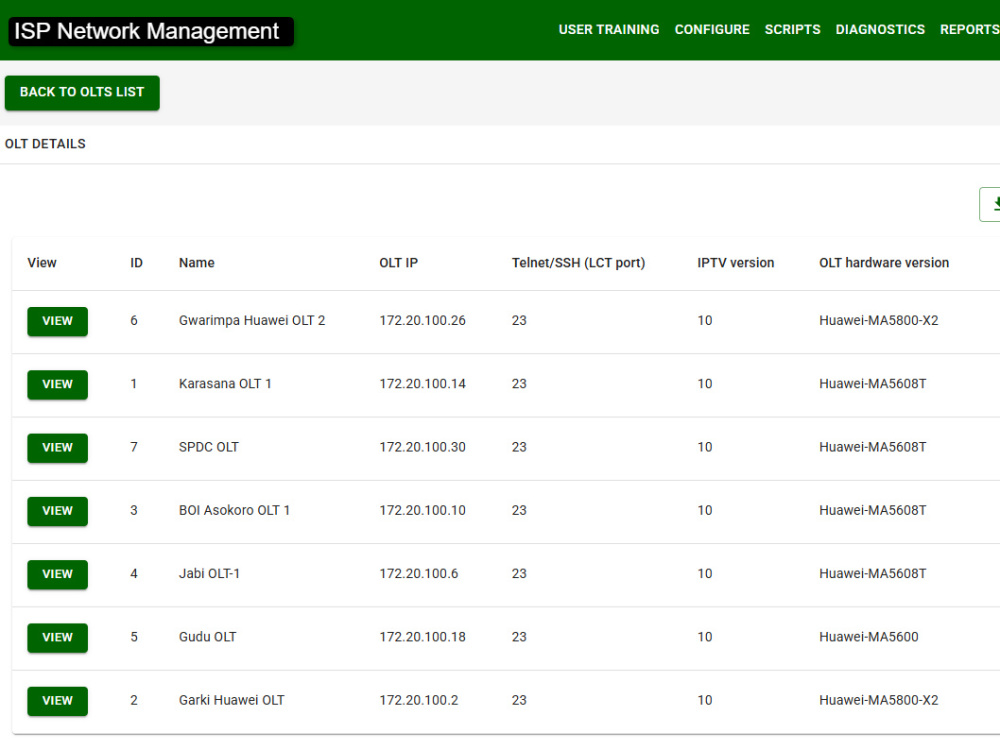Viewport: 1000px width, 750px height.
Task: Open the CONFIGURE menu
Action: (x=712, y=29)
